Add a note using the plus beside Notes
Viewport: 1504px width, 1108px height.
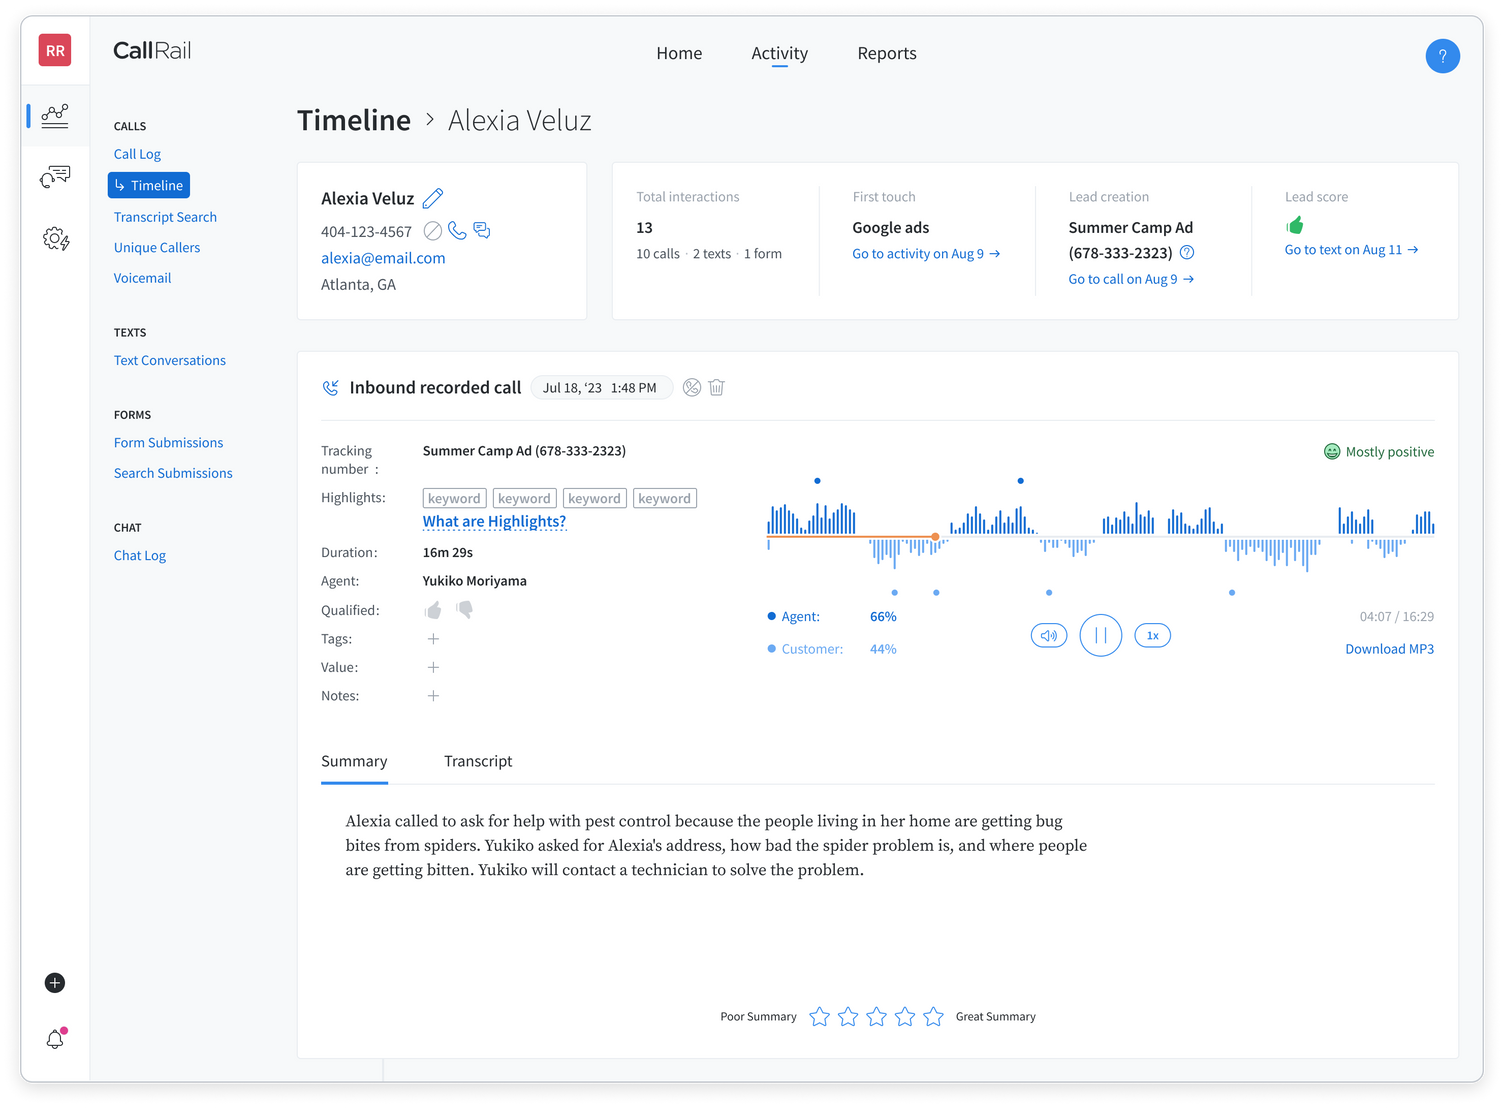pos(433,695)
